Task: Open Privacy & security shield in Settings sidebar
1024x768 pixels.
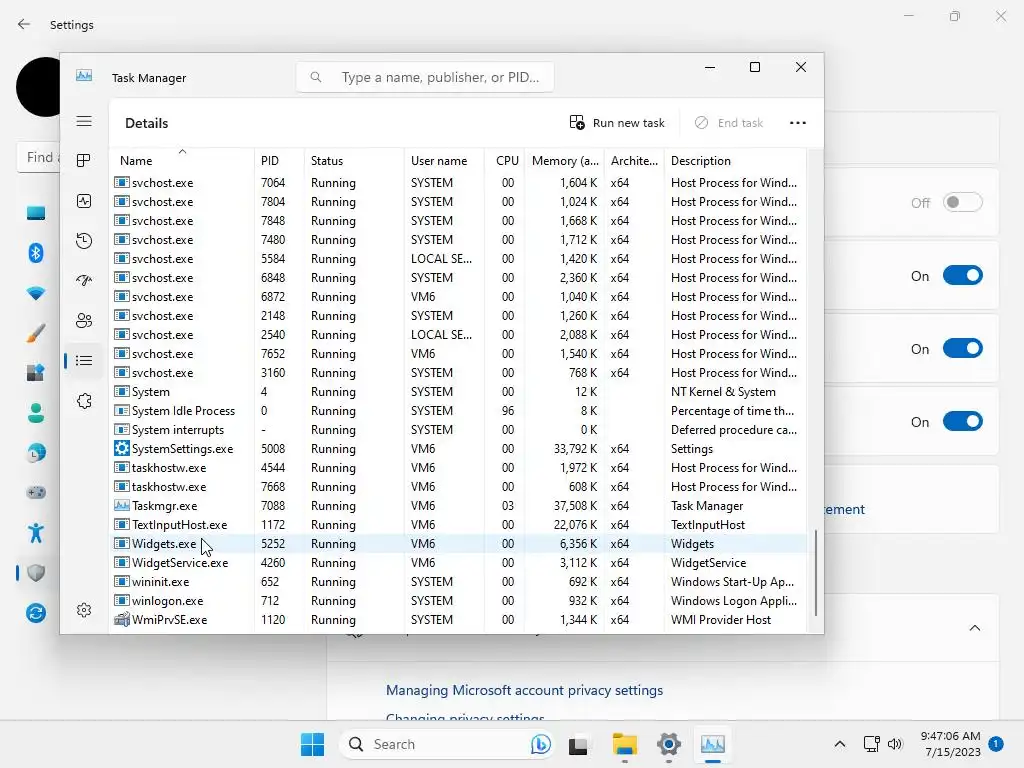Action: [36, 573]
